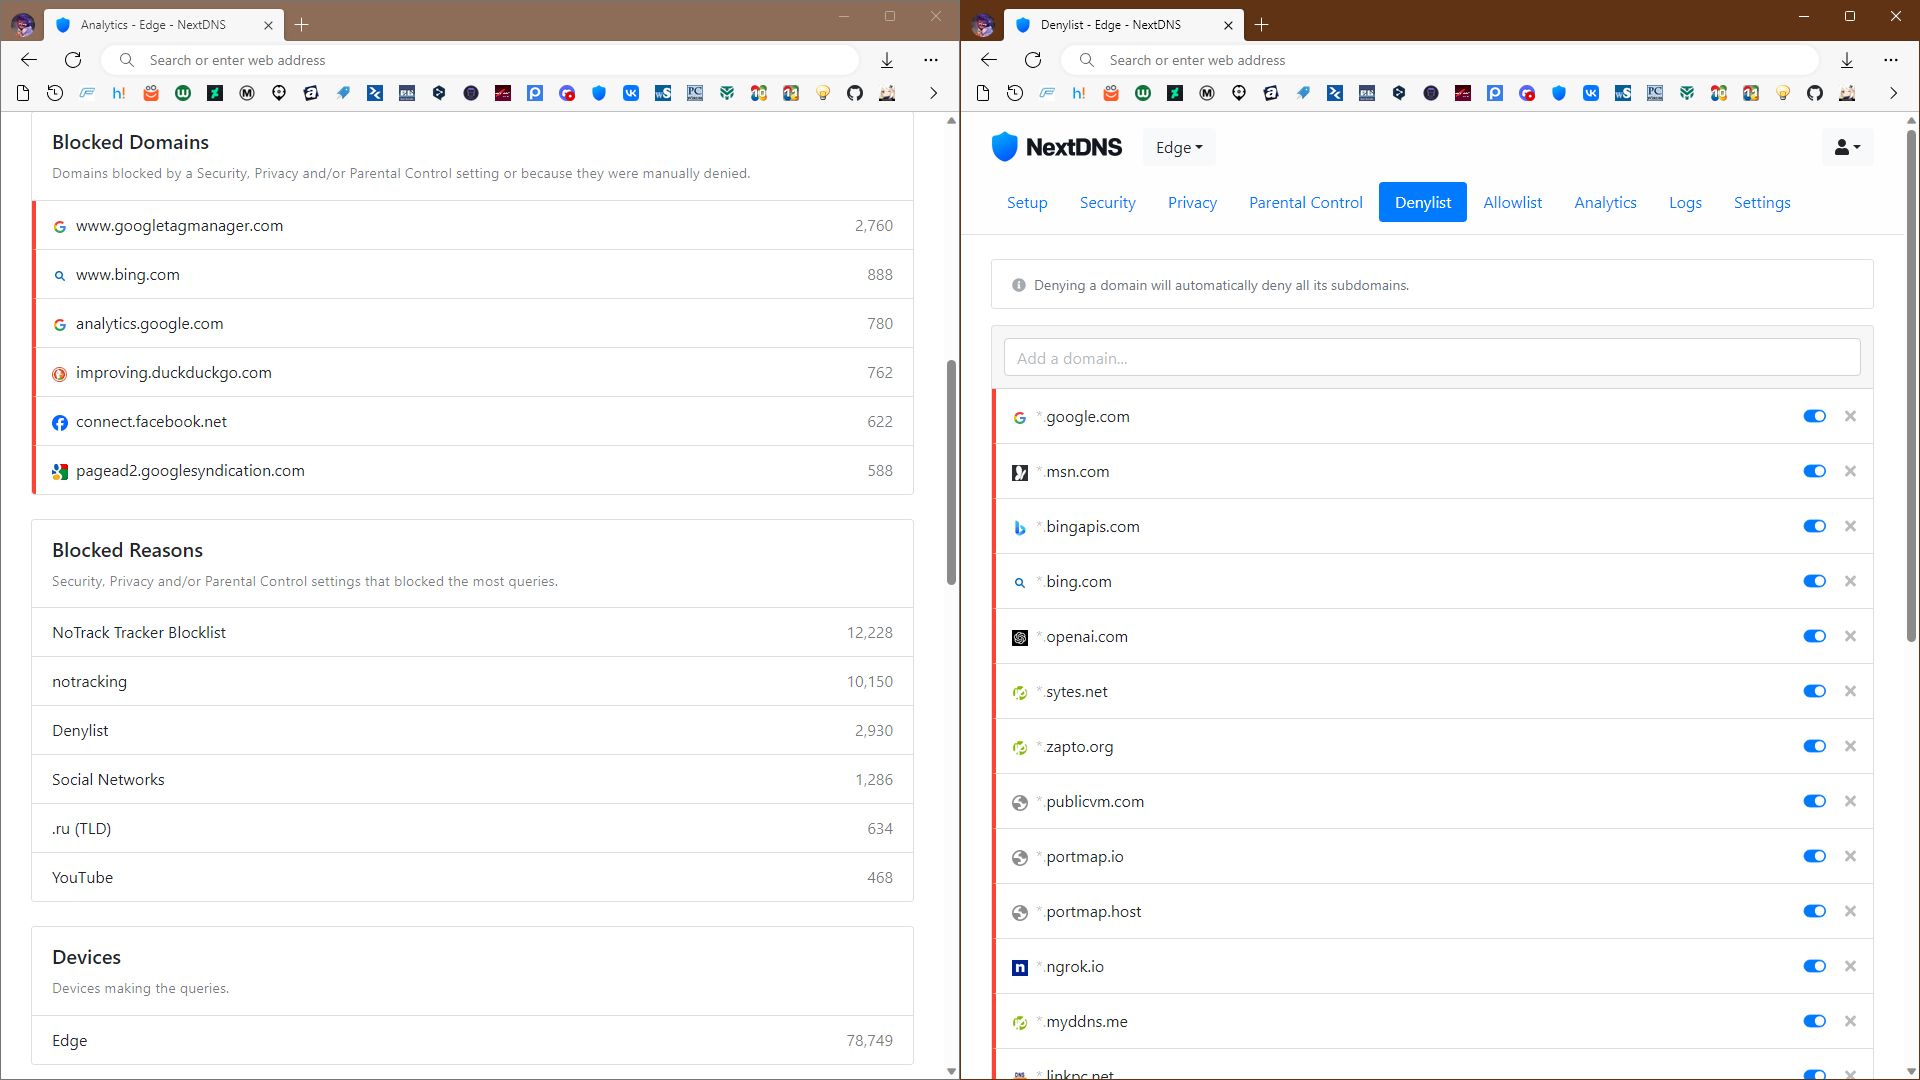The width and height of the screenshot is (1920, 1080).
Task: Remove the ngrok.io denylist entry
Action: [x=1850, y=966]
